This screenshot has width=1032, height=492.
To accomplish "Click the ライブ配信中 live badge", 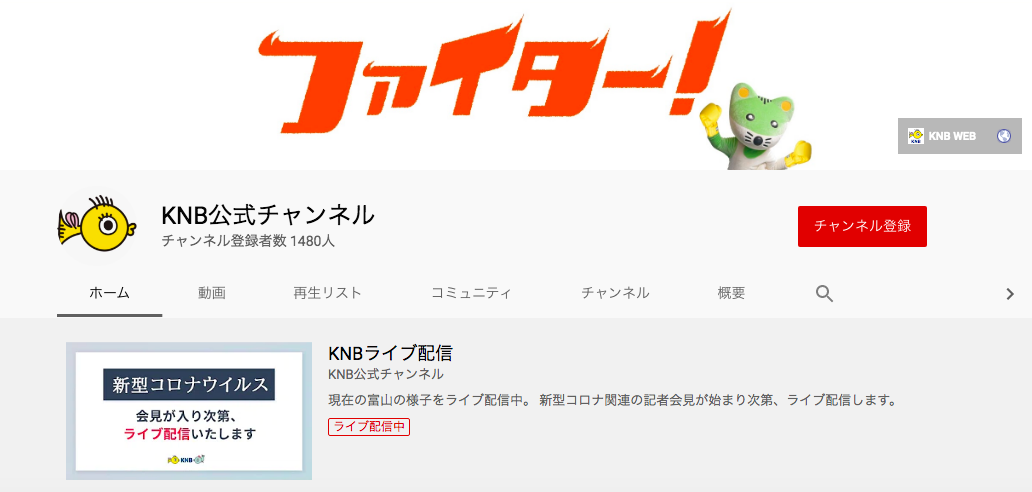I will pos(369,427).
